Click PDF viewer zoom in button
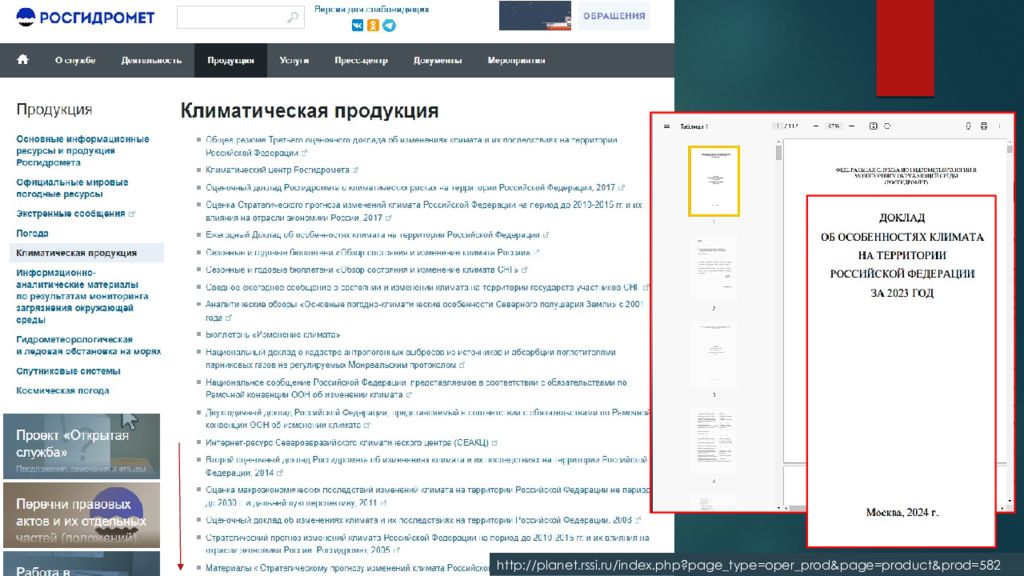The height and width of the screenshot is (576, 1024). point(852,126)
